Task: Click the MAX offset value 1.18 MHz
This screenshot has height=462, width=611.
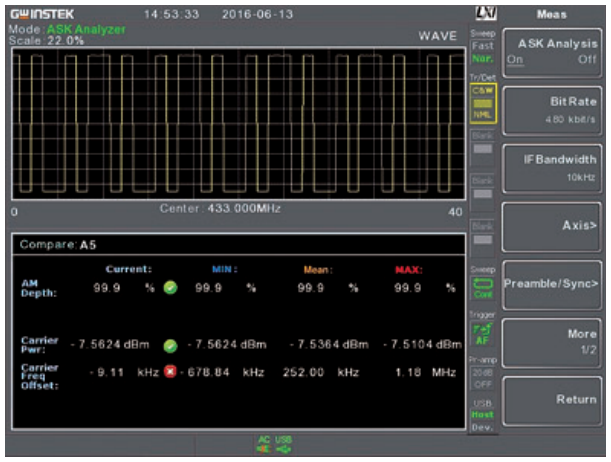Action: (426, 372)
